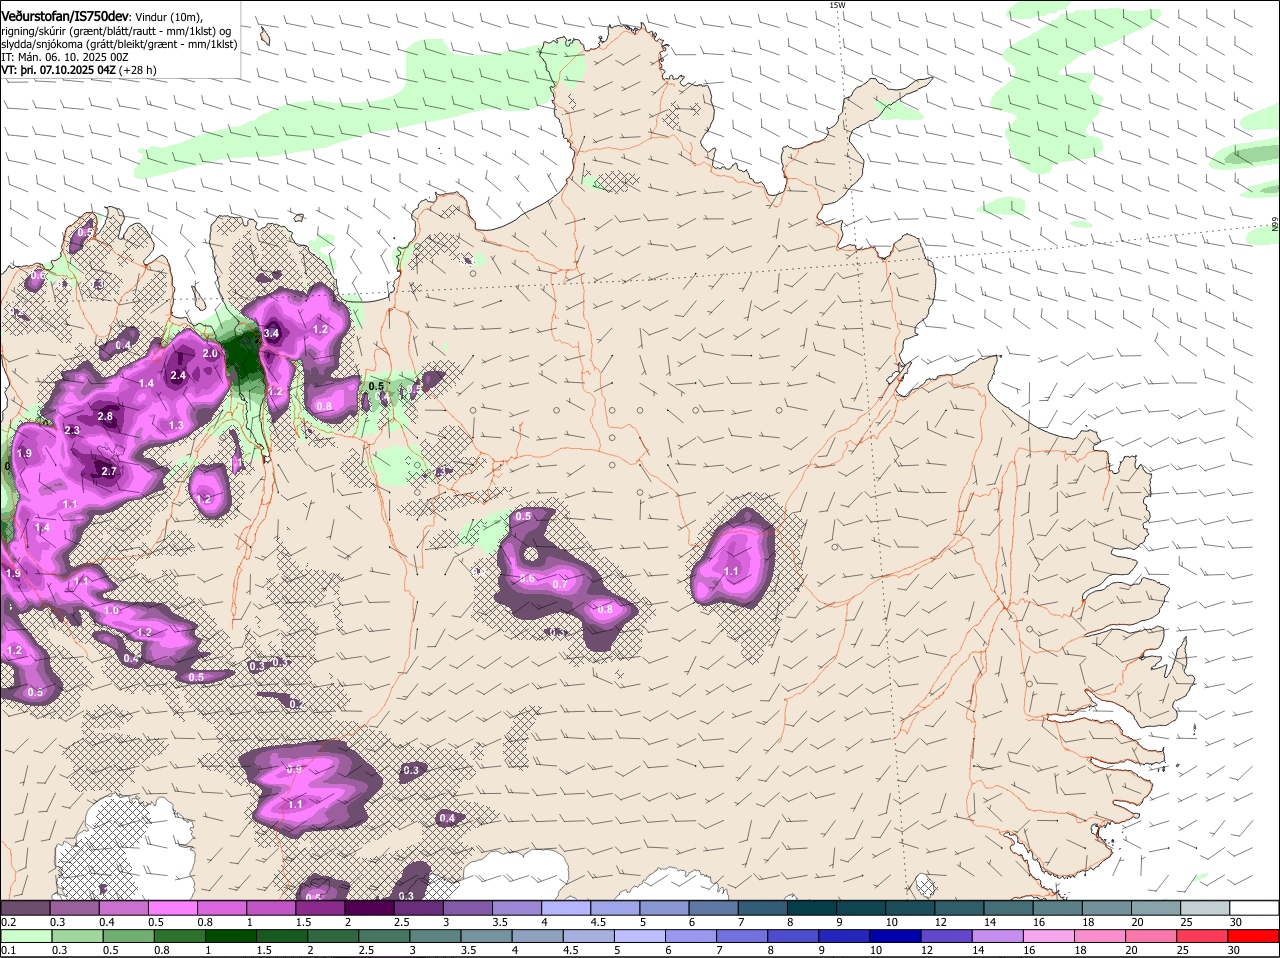Click the '0.1' label on the rain scale

[8, 951]
